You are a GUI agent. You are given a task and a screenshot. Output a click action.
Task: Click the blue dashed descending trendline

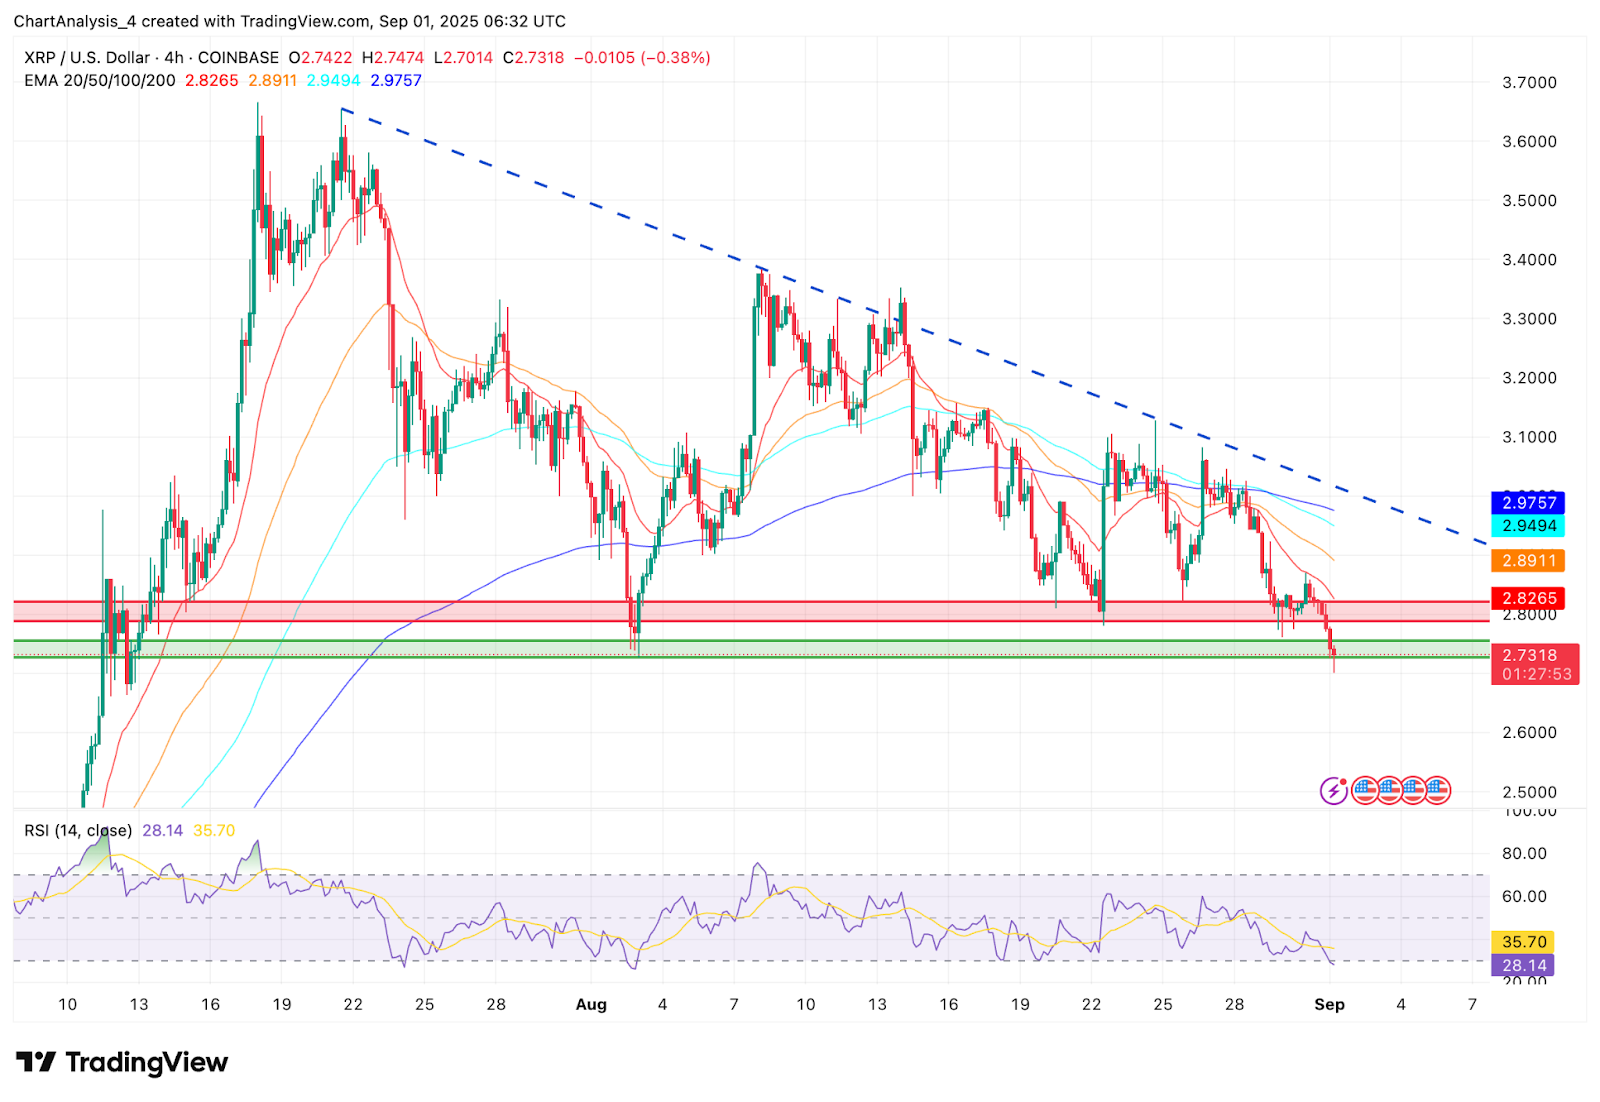coord(915,326)
